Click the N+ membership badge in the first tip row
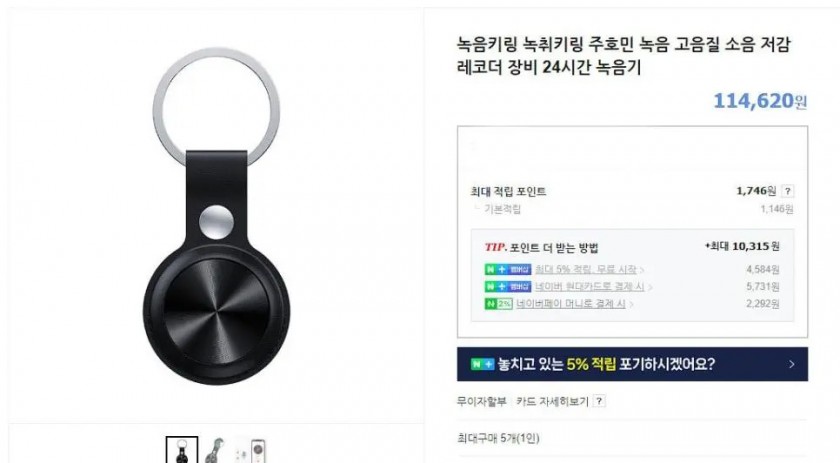This screenshot has height=463, width=840. click(508, 270)
